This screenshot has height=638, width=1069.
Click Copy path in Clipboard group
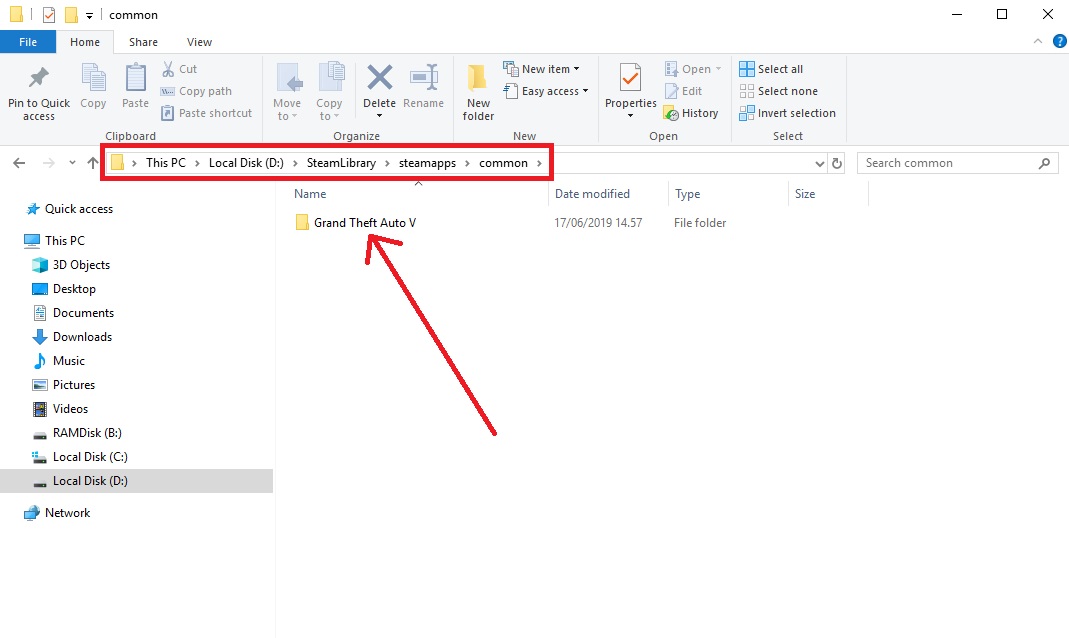click(196, 91)
